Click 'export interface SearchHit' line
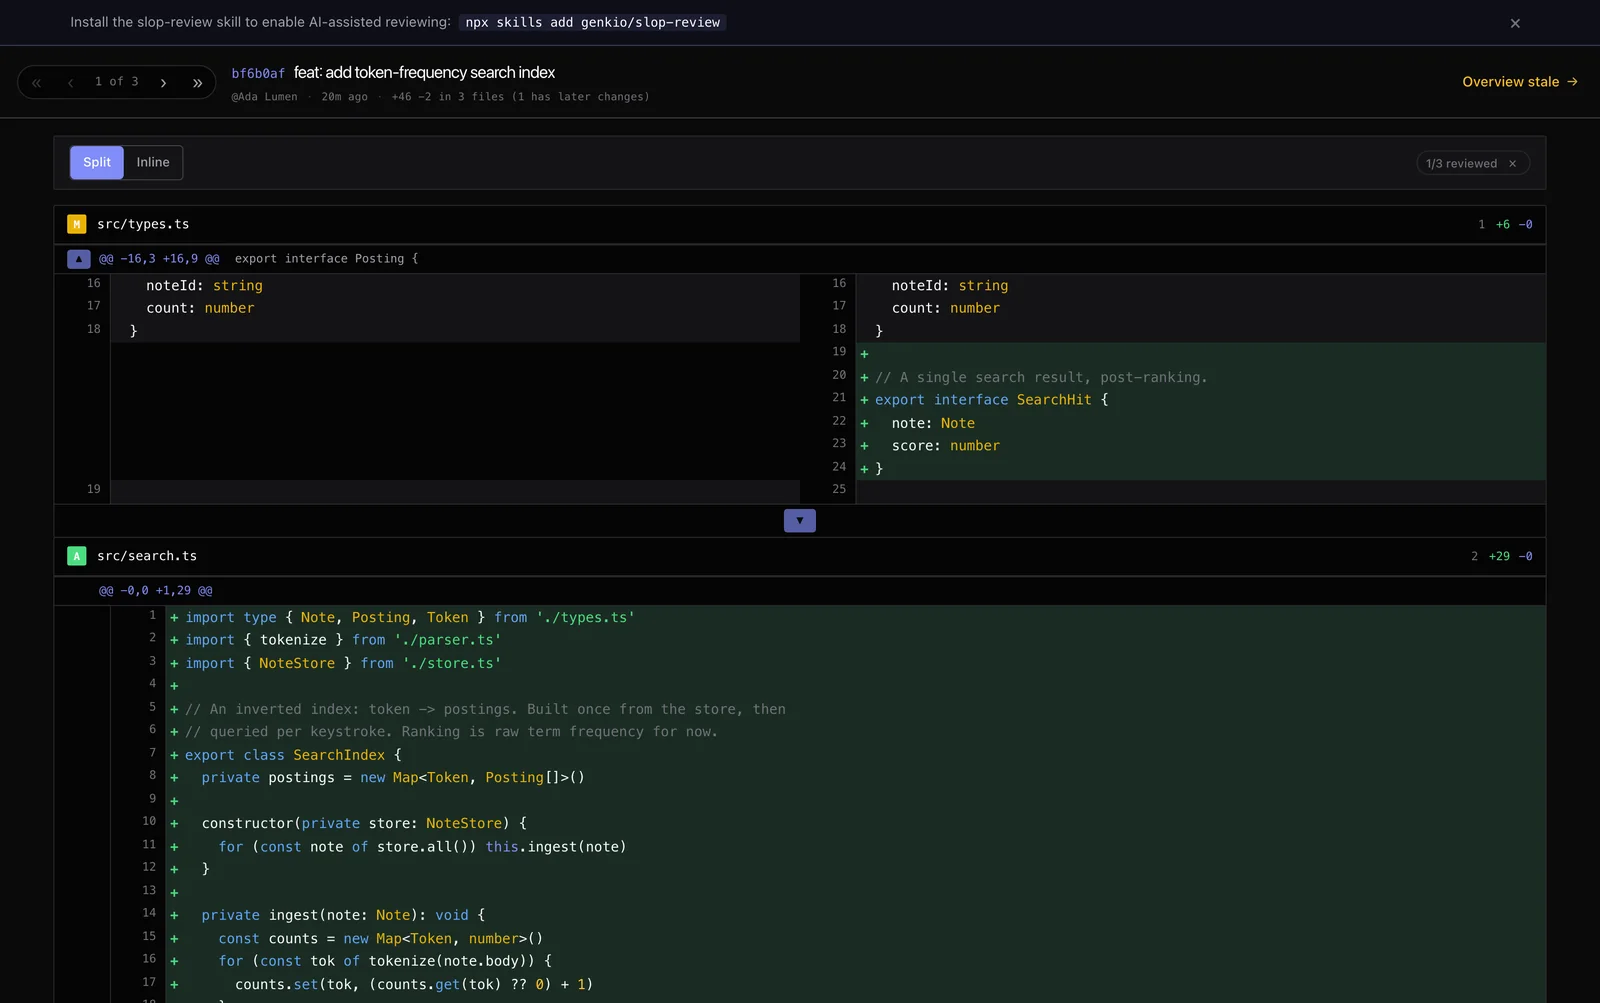The width and height of the screenshot is (1600, 1003). tap(1201, 400)
